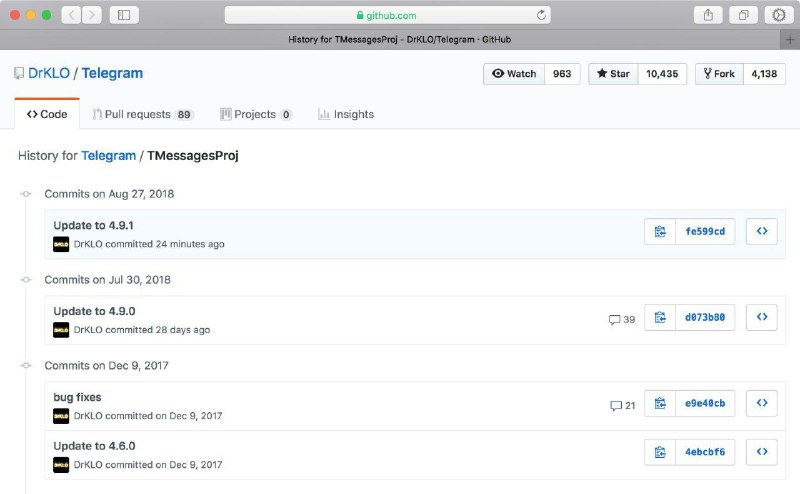Go back with Safari's back arrow

(71, 15)
